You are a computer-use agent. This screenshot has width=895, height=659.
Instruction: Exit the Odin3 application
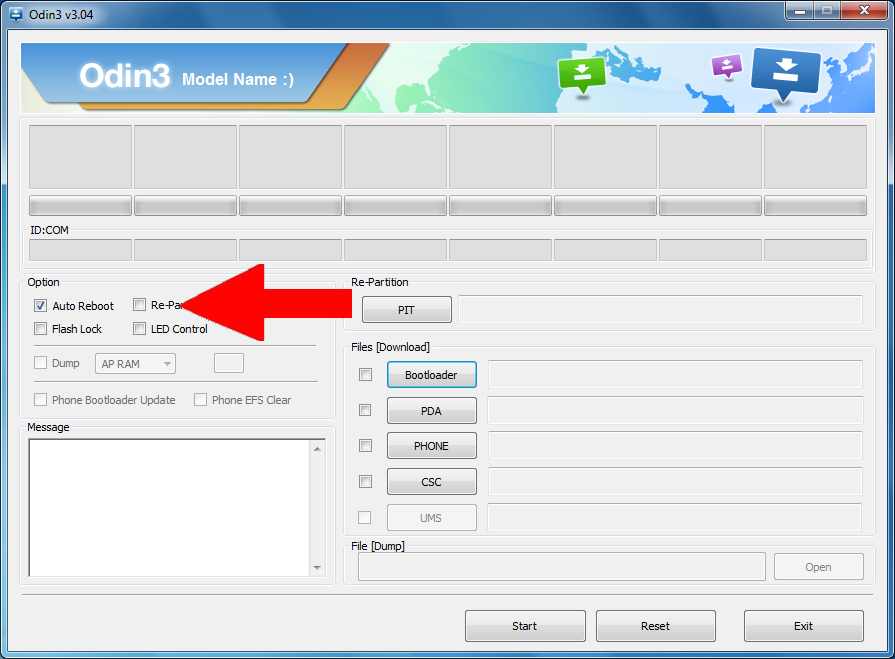coord(804,626)
